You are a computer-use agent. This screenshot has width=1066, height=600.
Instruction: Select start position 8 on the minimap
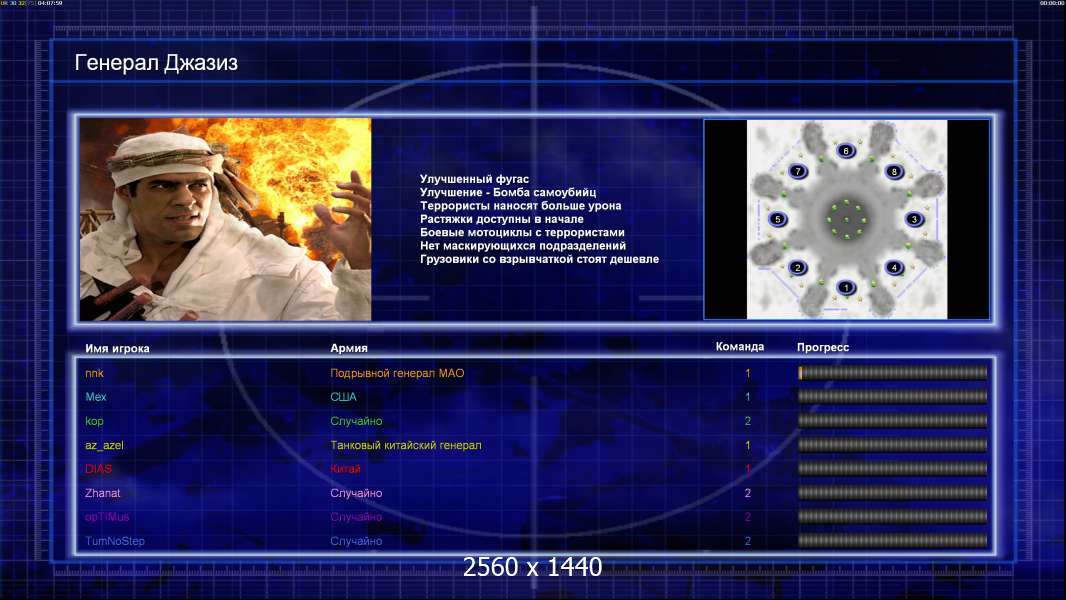pos(894,171)
